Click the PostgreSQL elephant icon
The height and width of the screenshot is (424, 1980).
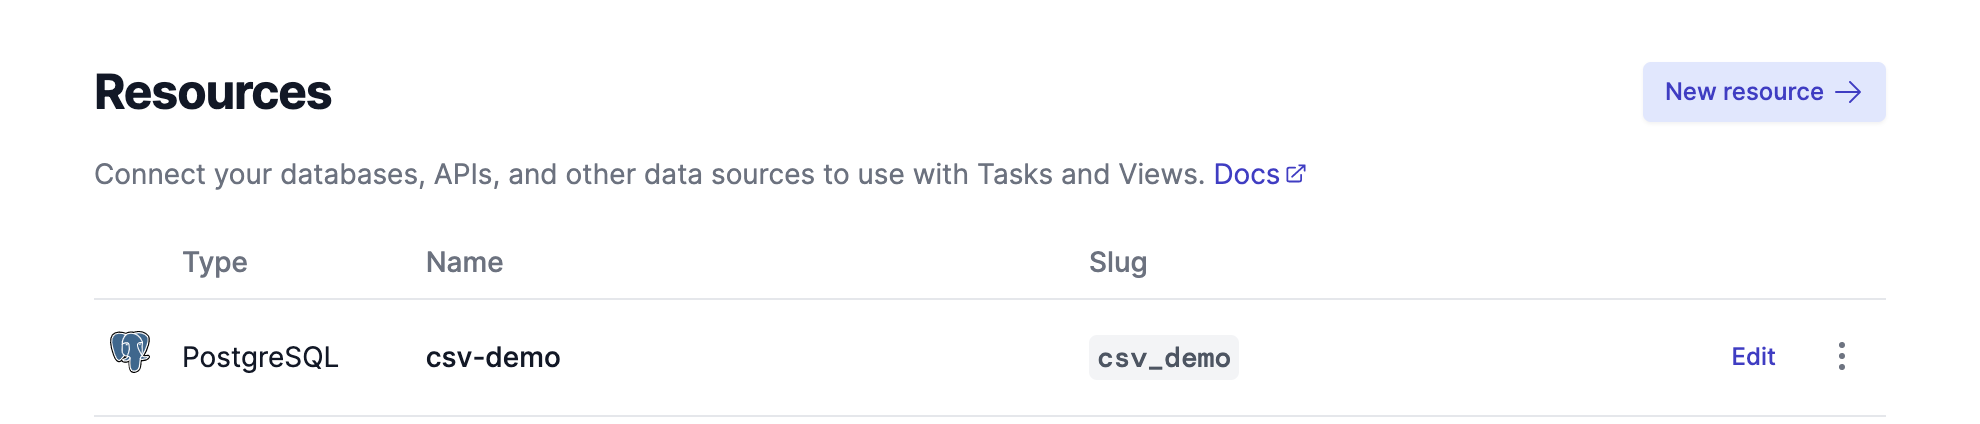click(x=130, y=352)
